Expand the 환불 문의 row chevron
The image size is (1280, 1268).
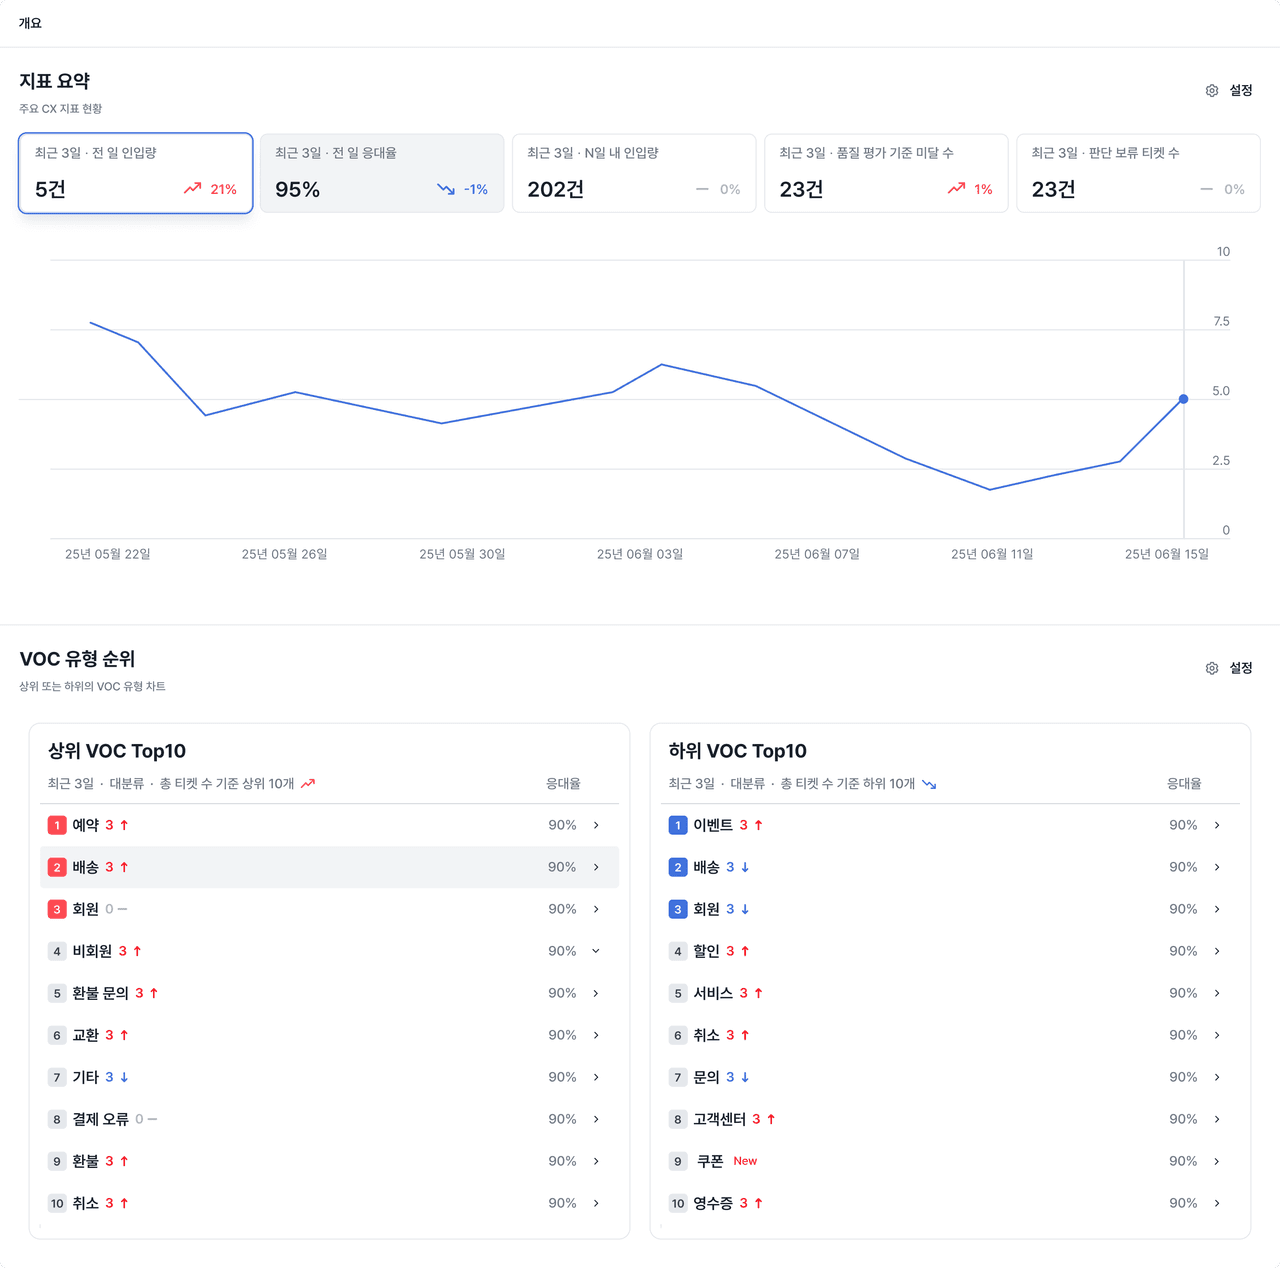(596, 993)
